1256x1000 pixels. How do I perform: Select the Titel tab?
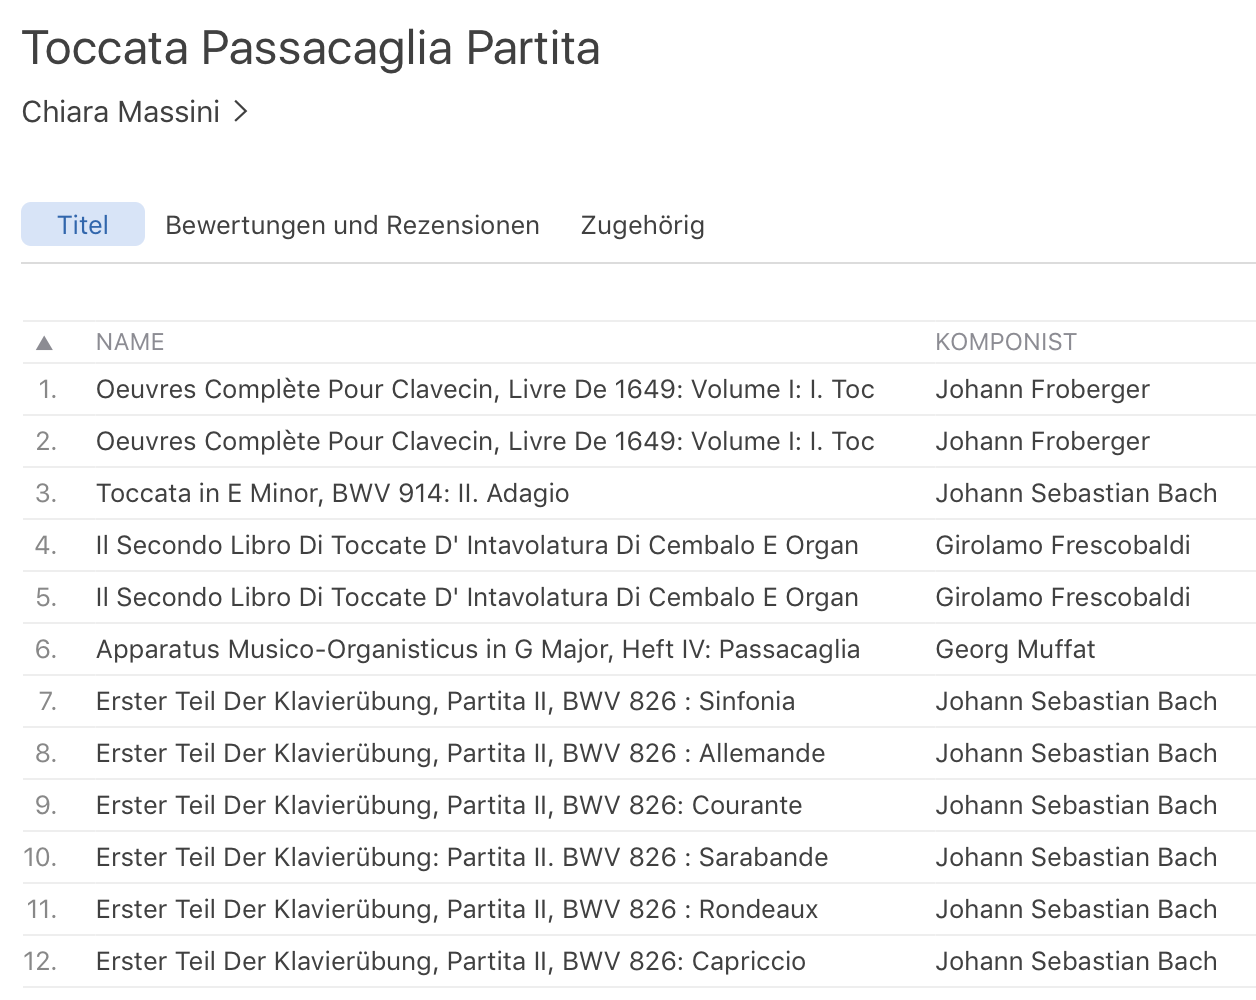[83, 225]
